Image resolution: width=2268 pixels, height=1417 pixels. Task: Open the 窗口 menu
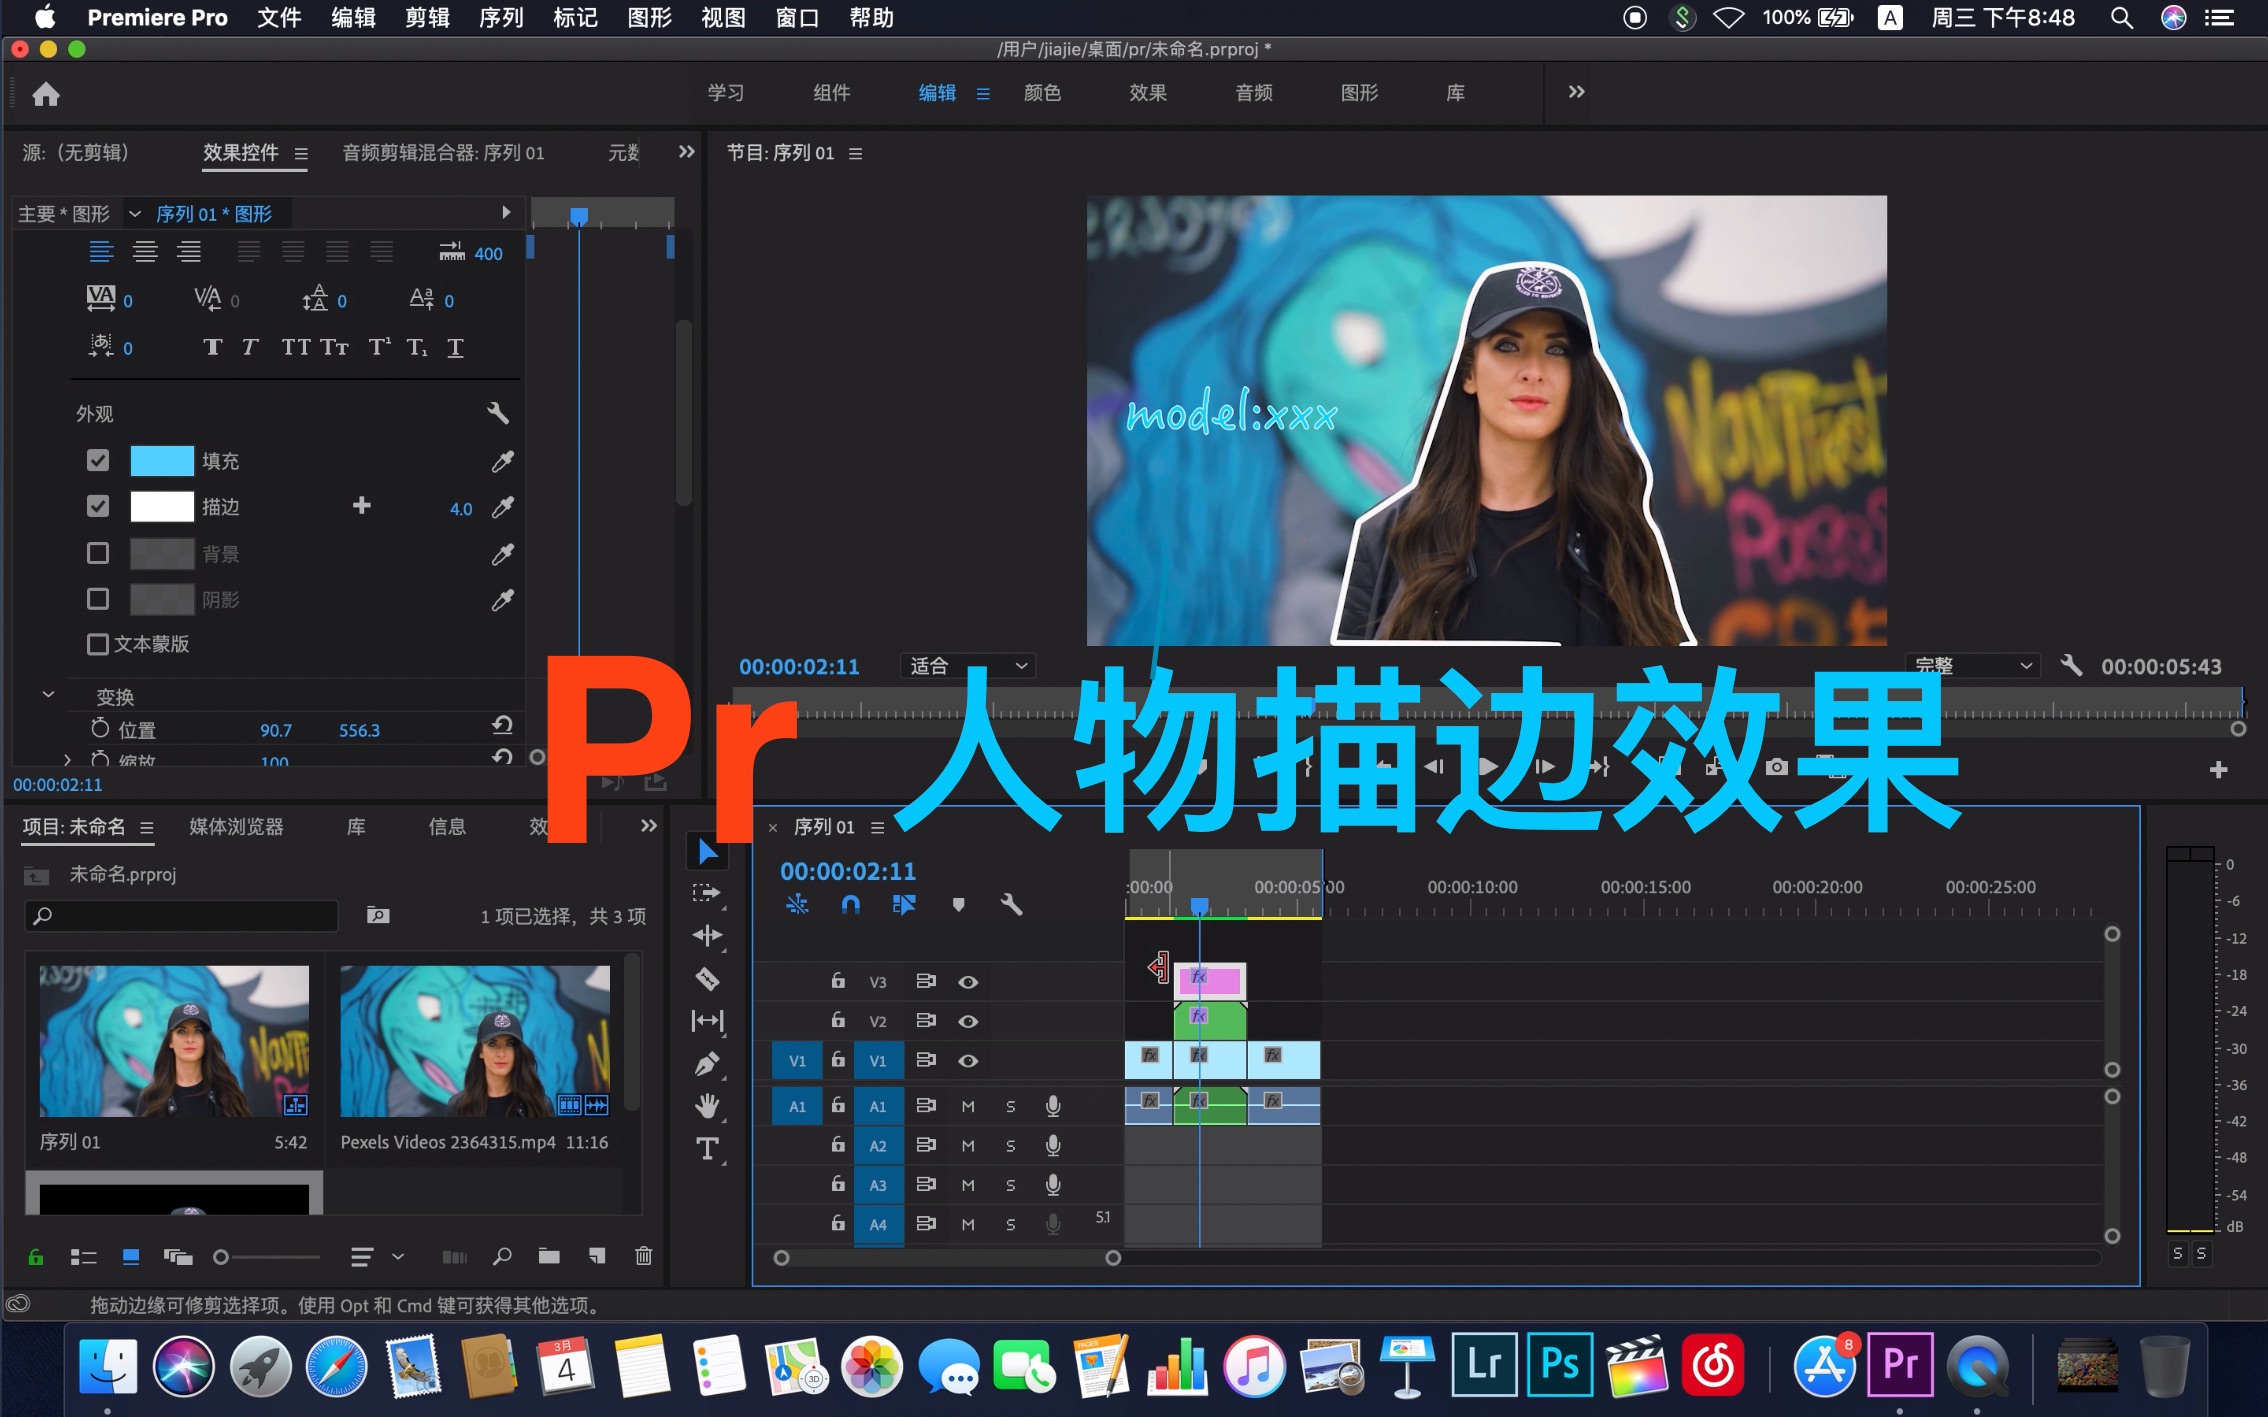[795, 17]
